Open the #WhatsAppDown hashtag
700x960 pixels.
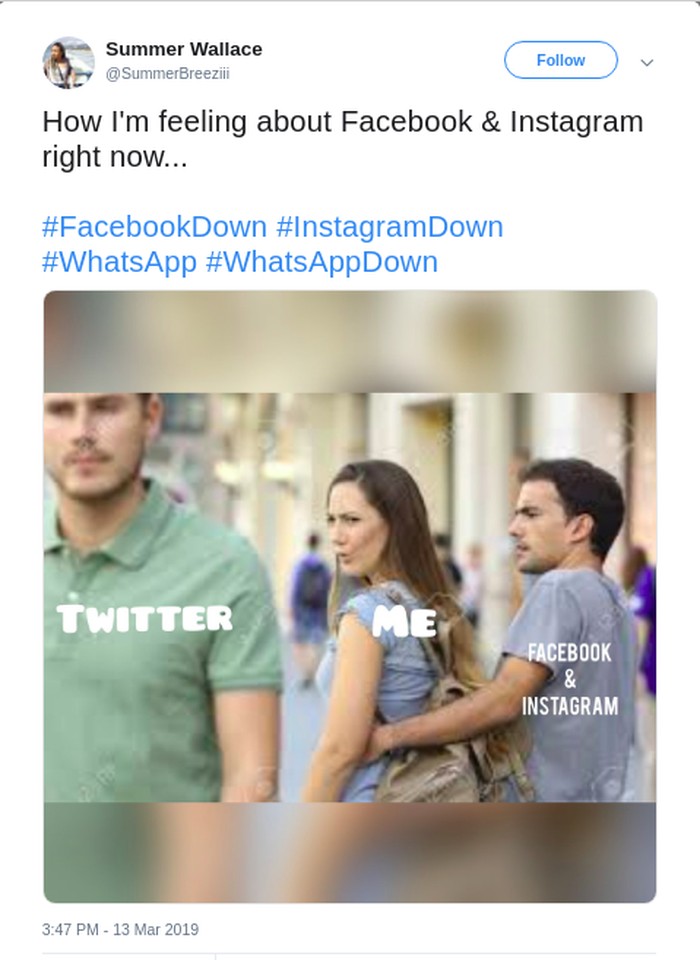tap(321, 262)
